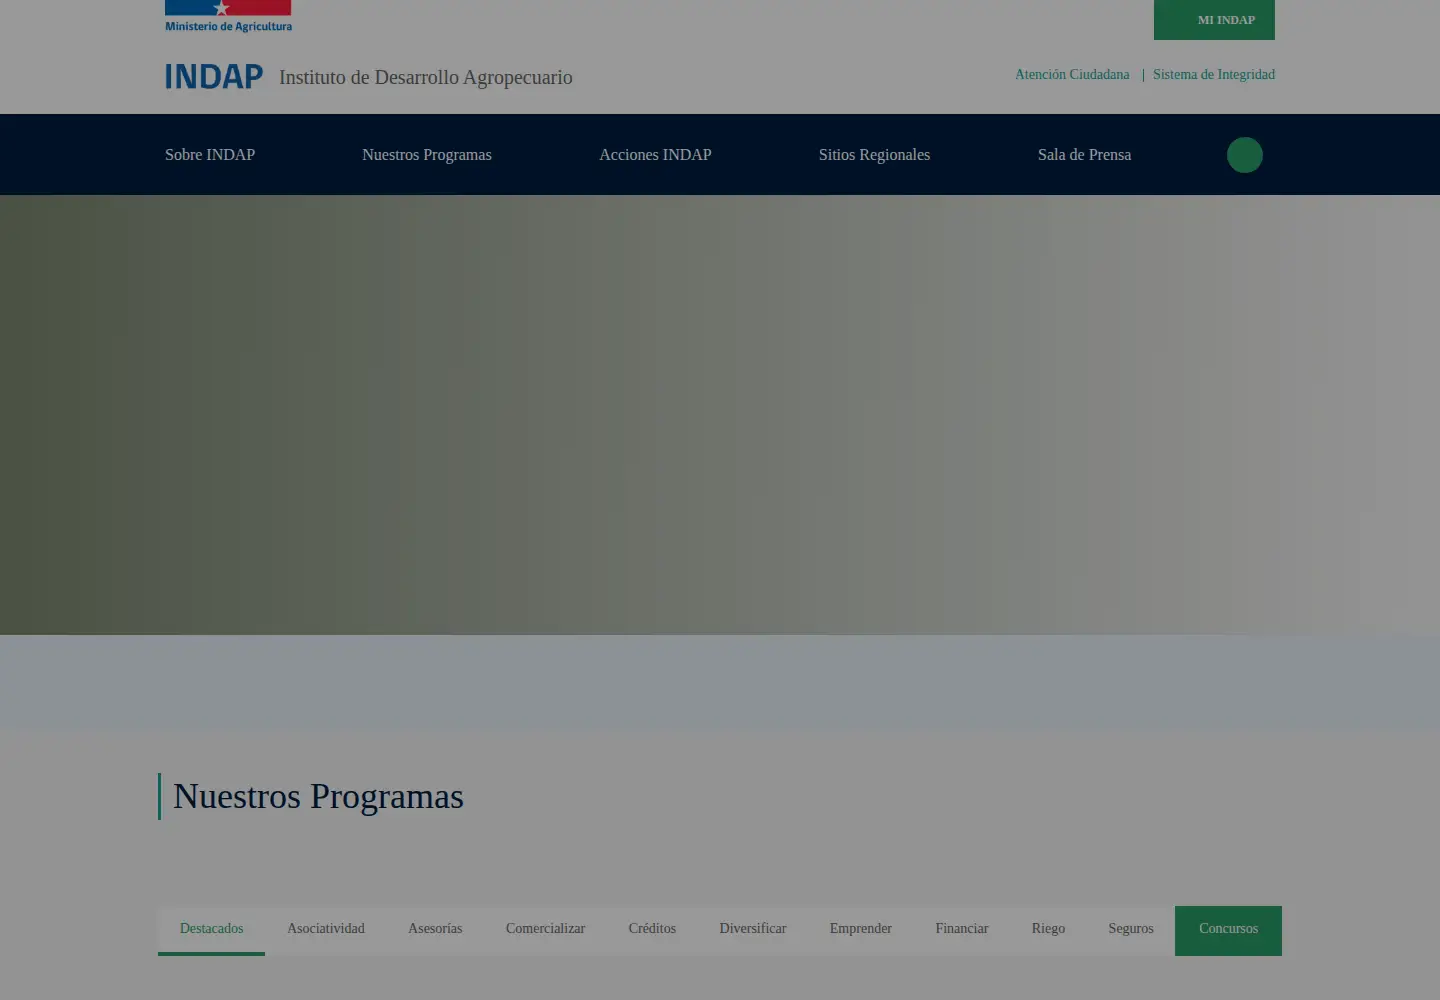Open the Sitios Regionales menu

click(874, 155)
